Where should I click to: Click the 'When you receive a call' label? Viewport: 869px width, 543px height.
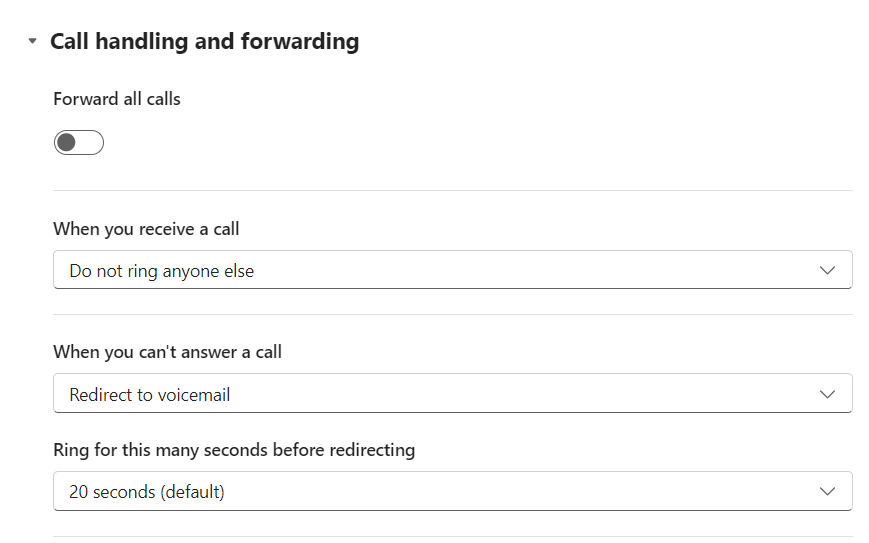[x=146, y=229]
